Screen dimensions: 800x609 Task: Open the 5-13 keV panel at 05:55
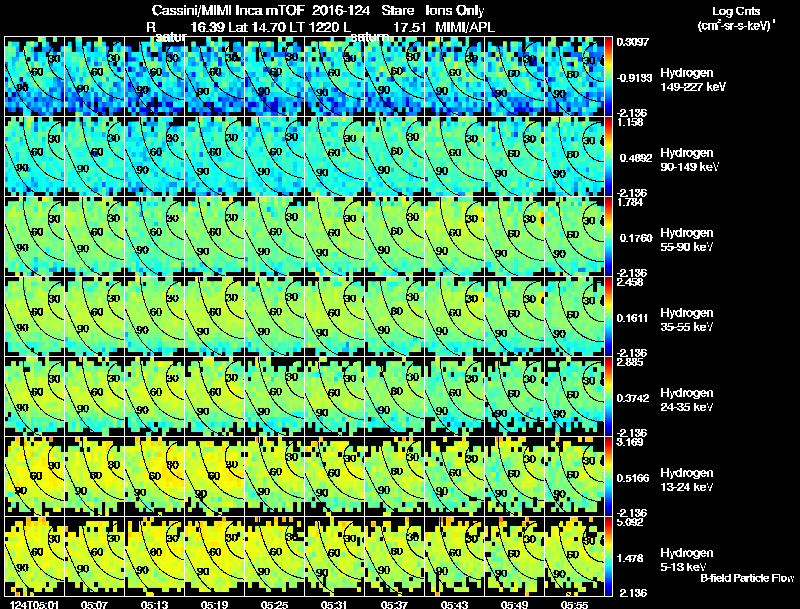click(x=574, y=556)
